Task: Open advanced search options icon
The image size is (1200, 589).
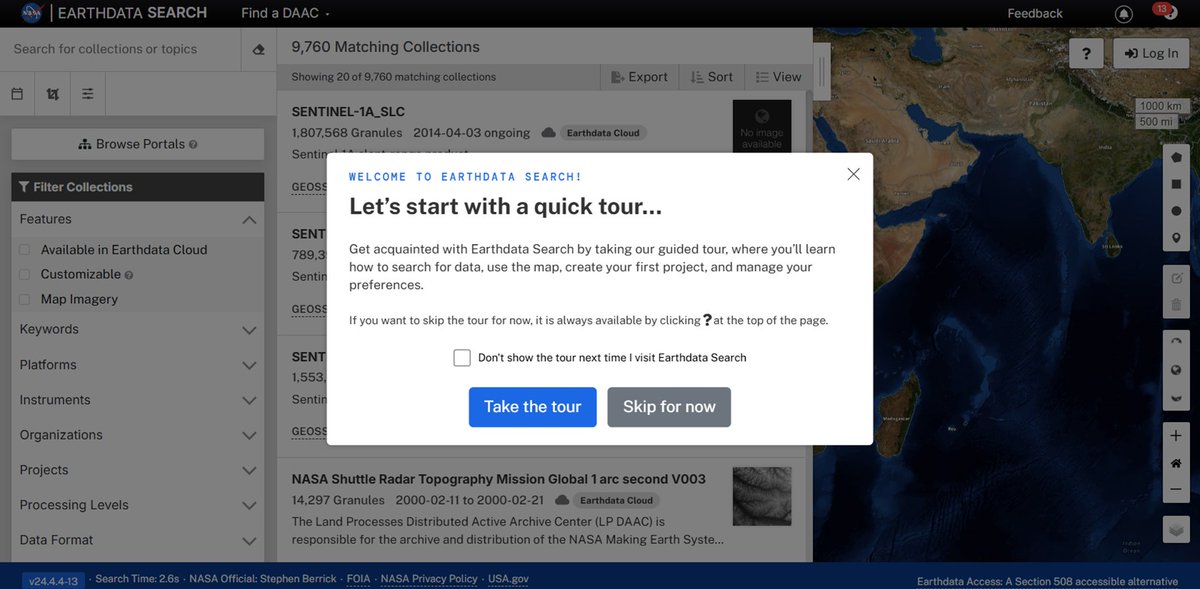Action: (88, 92)
